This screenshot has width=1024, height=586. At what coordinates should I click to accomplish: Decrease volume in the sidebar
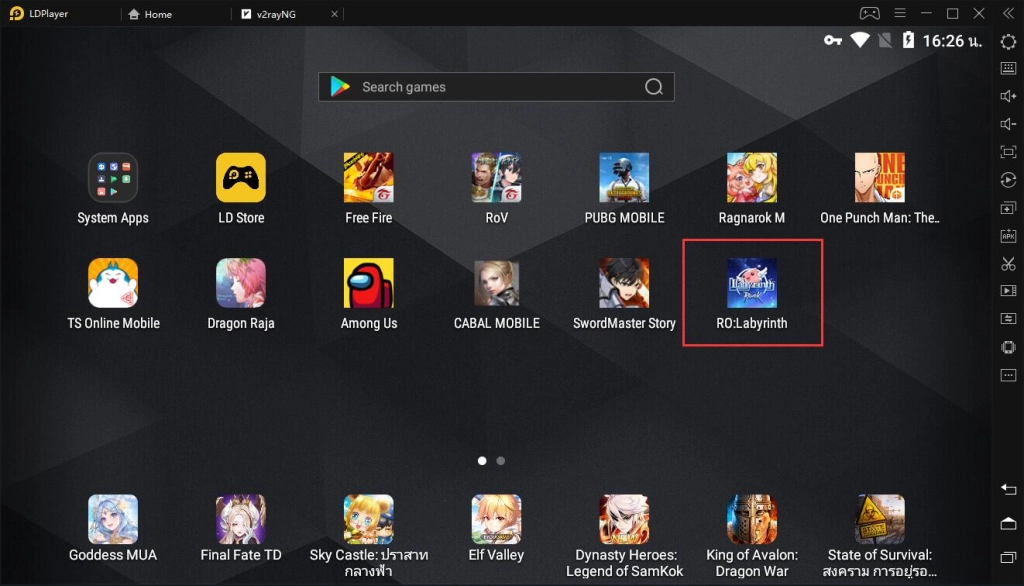[x=1008, y=124]
